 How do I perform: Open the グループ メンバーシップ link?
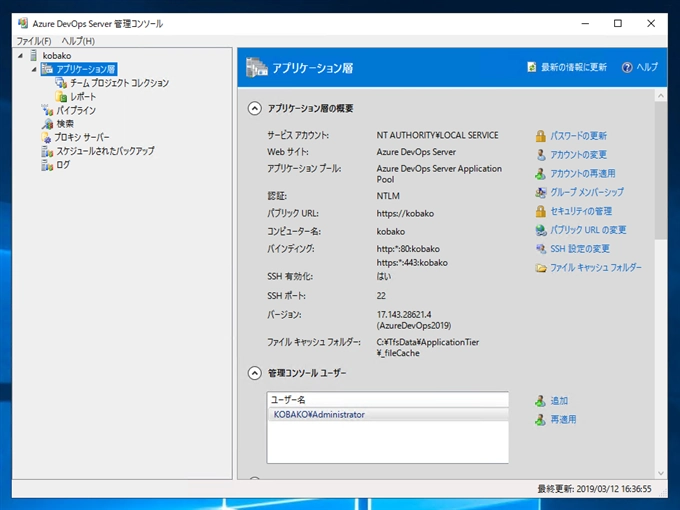point(587,193)
